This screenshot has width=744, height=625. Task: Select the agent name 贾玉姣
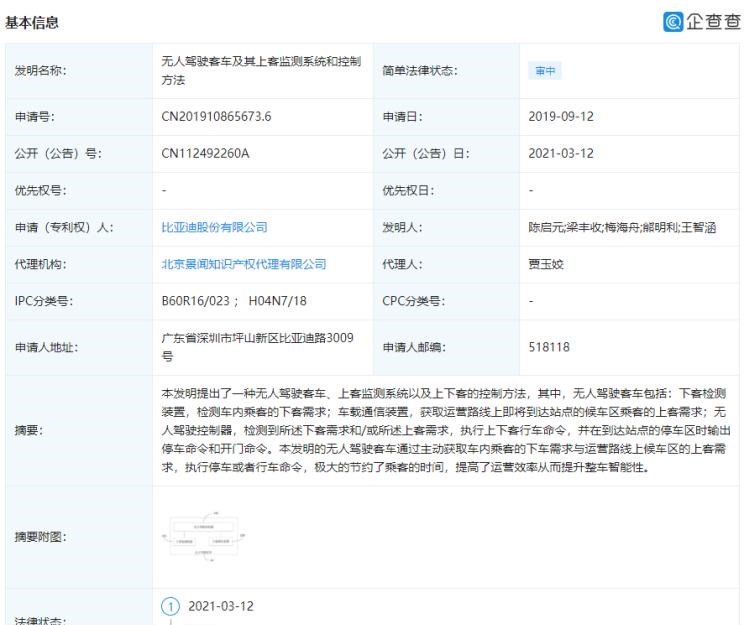[546, 264]
